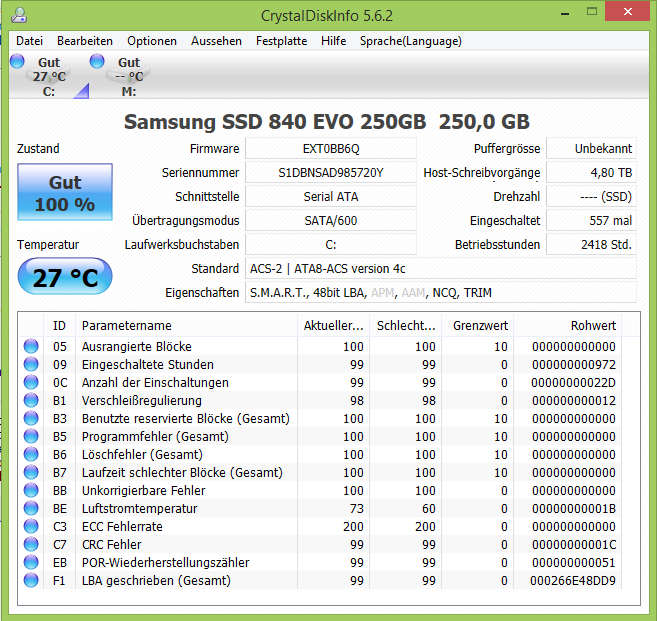The image size is (657, 621).
Task: Click the Übertragungsmodus field SATA/600
Action: pos(331,220)
